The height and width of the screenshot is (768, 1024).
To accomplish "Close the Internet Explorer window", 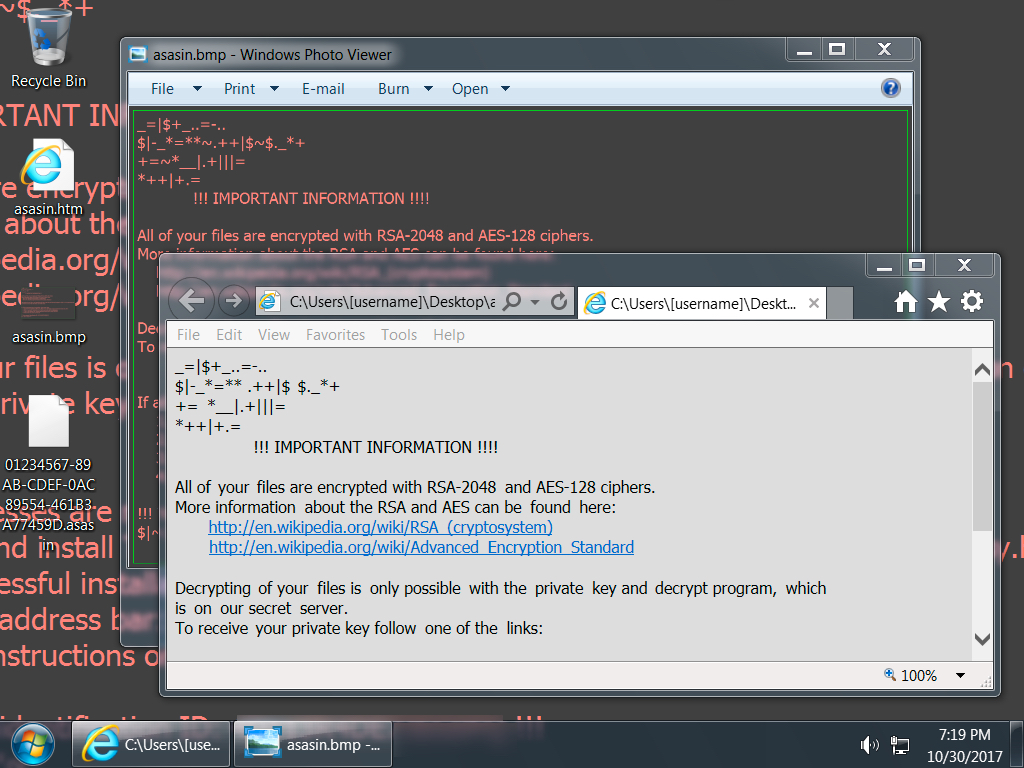I will pos(964,265).
